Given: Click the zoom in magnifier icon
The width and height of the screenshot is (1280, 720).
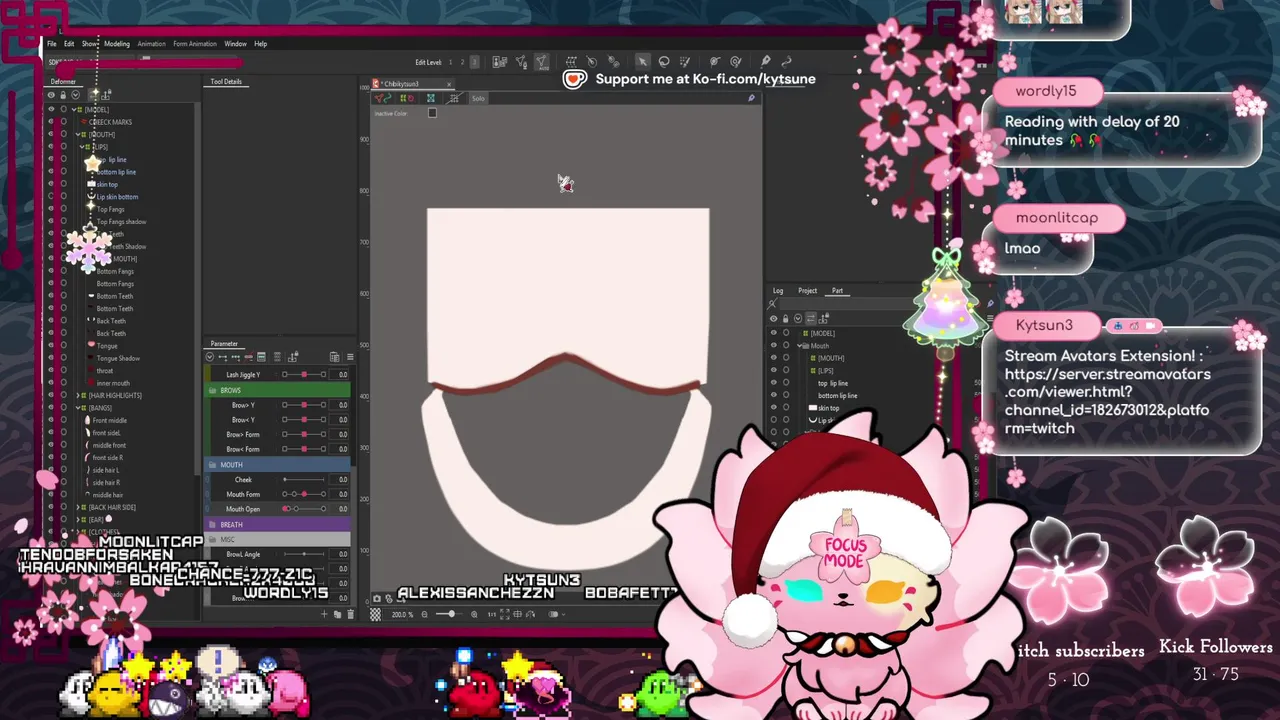Looking at the screenshot, I should coord(474,614).
